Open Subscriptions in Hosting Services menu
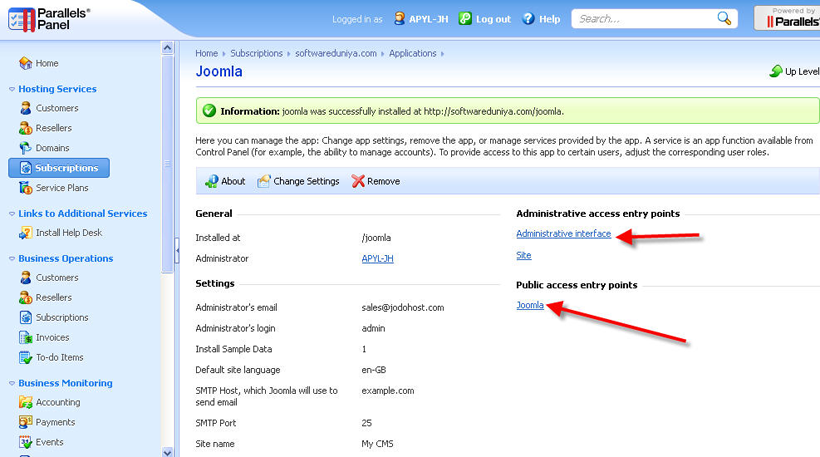820x457 pixels. pos(59,168)
